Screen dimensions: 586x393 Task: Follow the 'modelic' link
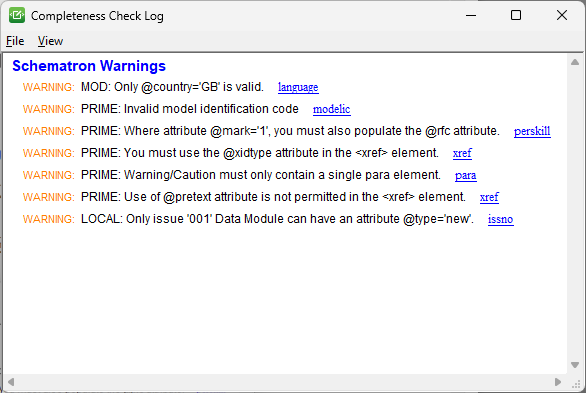331,109
